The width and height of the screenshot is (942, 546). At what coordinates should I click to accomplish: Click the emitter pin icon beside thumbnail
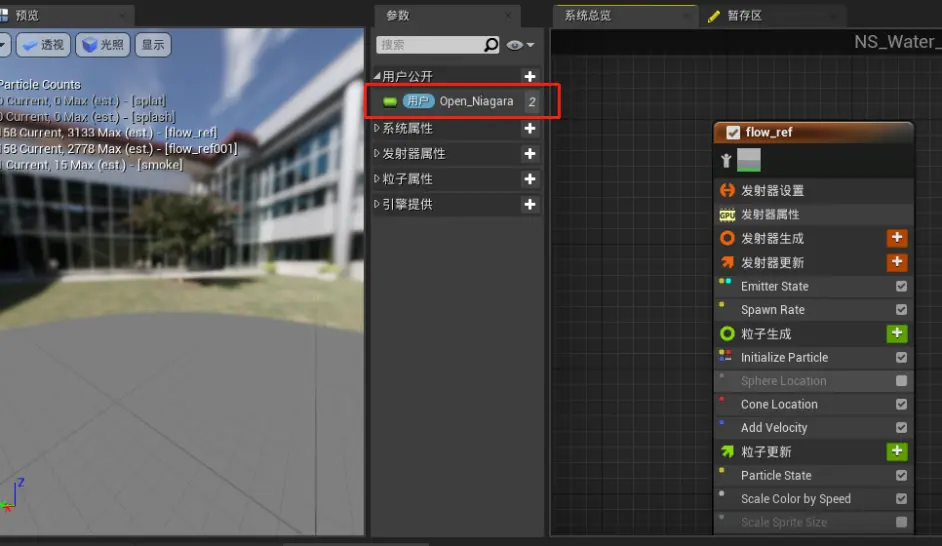(x=726, y=160)
